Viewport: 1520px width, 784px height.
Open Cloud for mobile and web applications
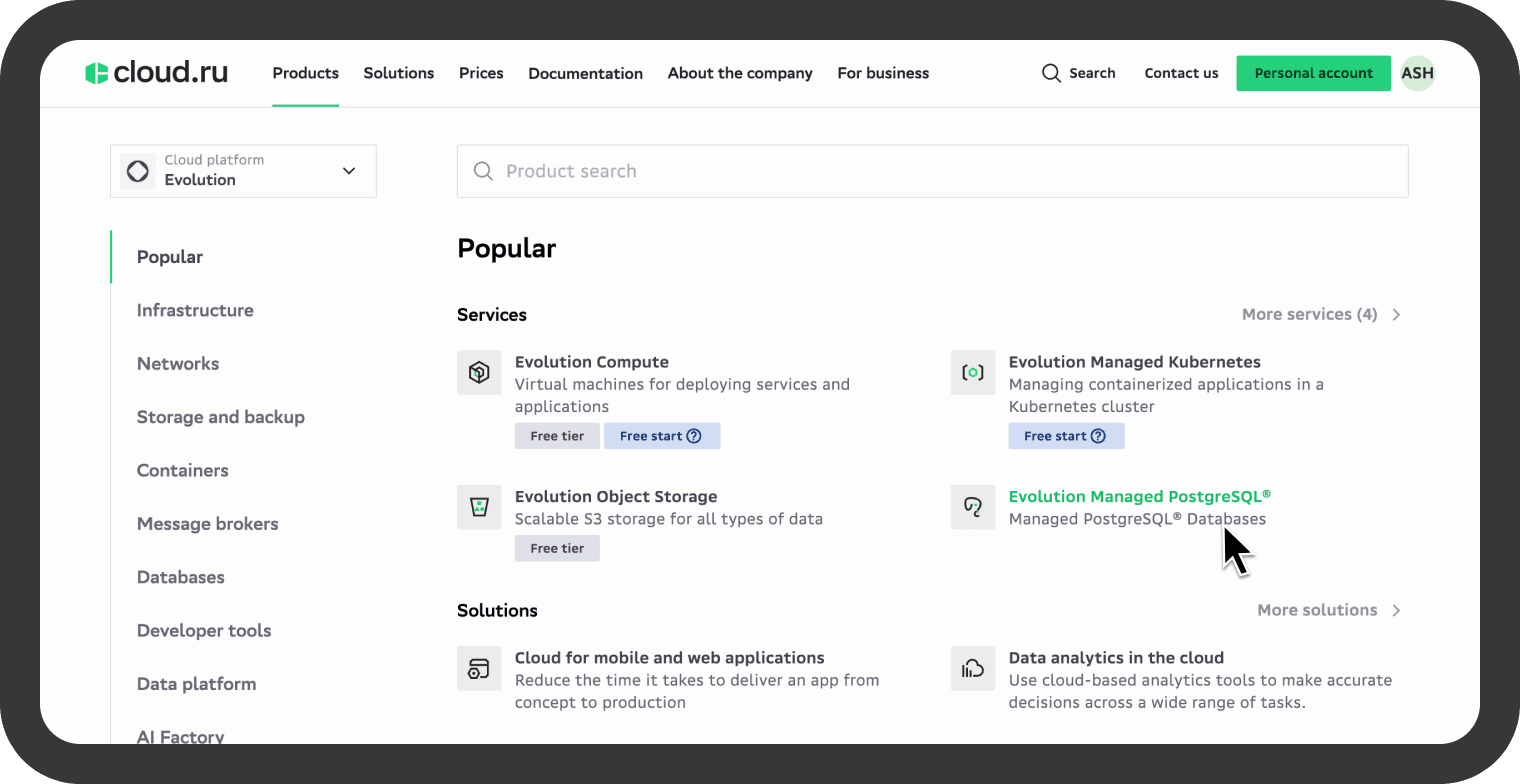[669, 659]
